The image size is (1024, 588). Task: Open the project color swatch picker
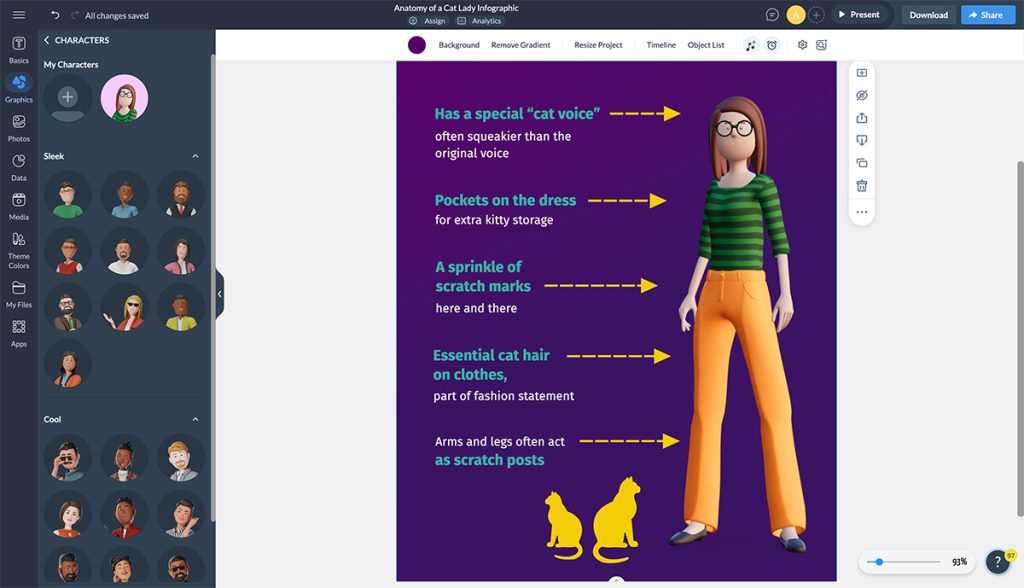coord(415,44)
